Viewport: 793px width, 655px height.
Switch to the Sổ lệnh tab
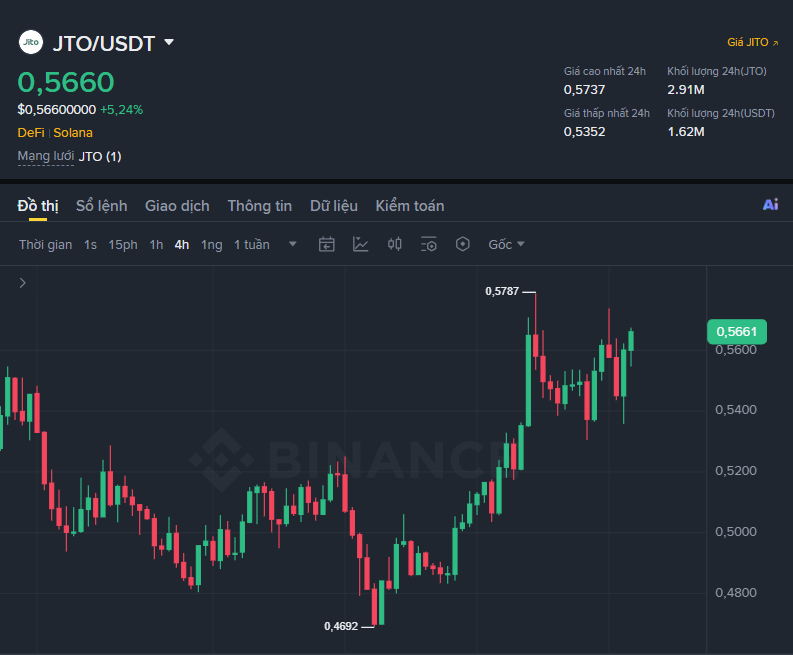(101, 206)
